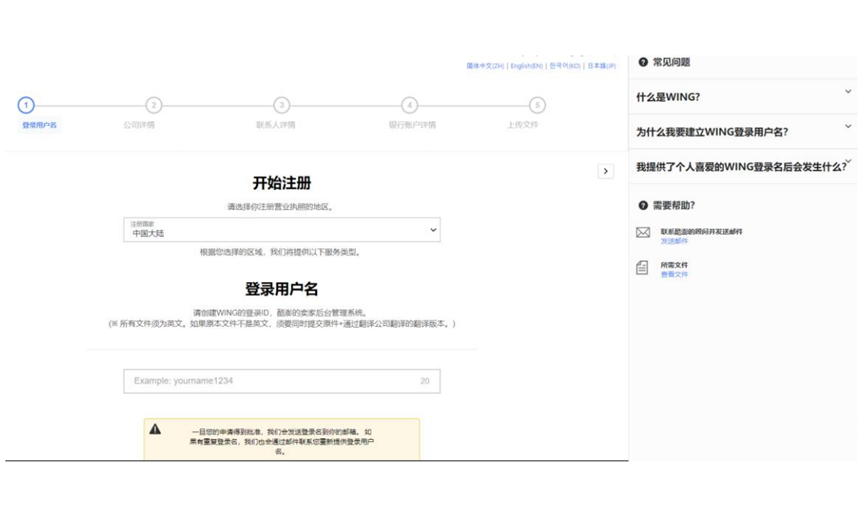Go to step 2 公司详情
865x509 pixels.
coord(153,105)
